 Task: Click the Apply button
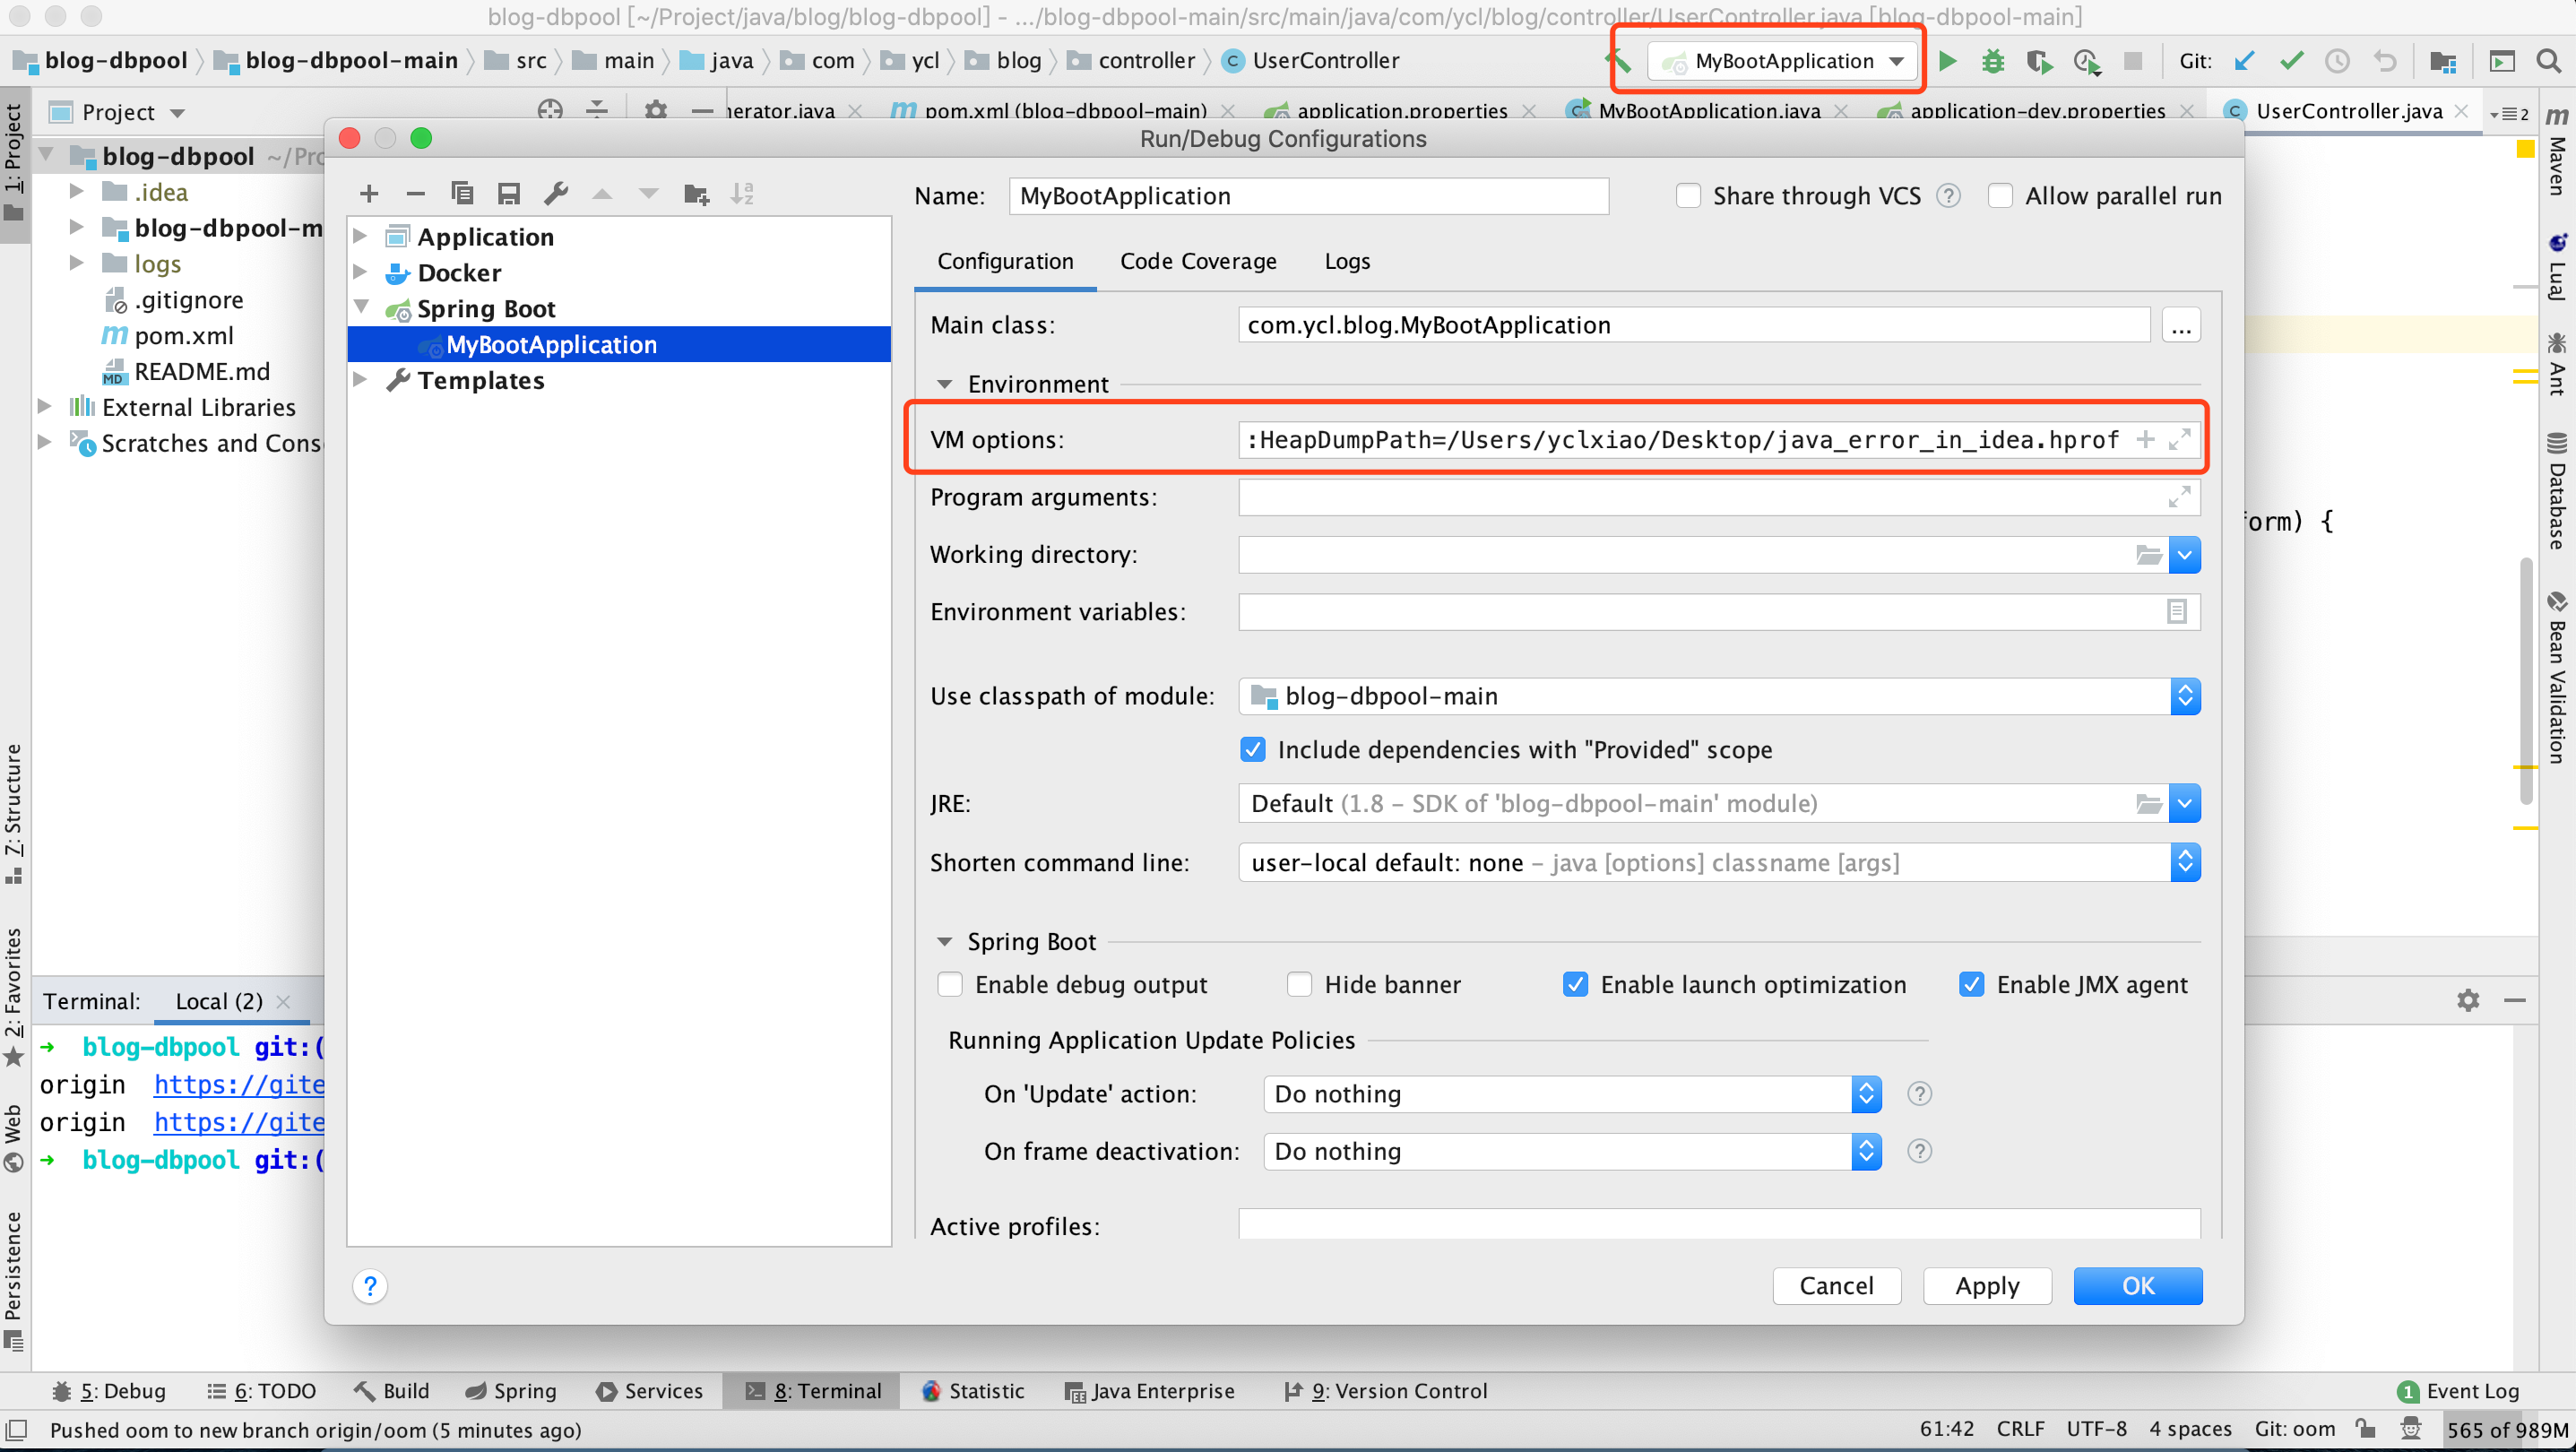coord(1987,1286)
